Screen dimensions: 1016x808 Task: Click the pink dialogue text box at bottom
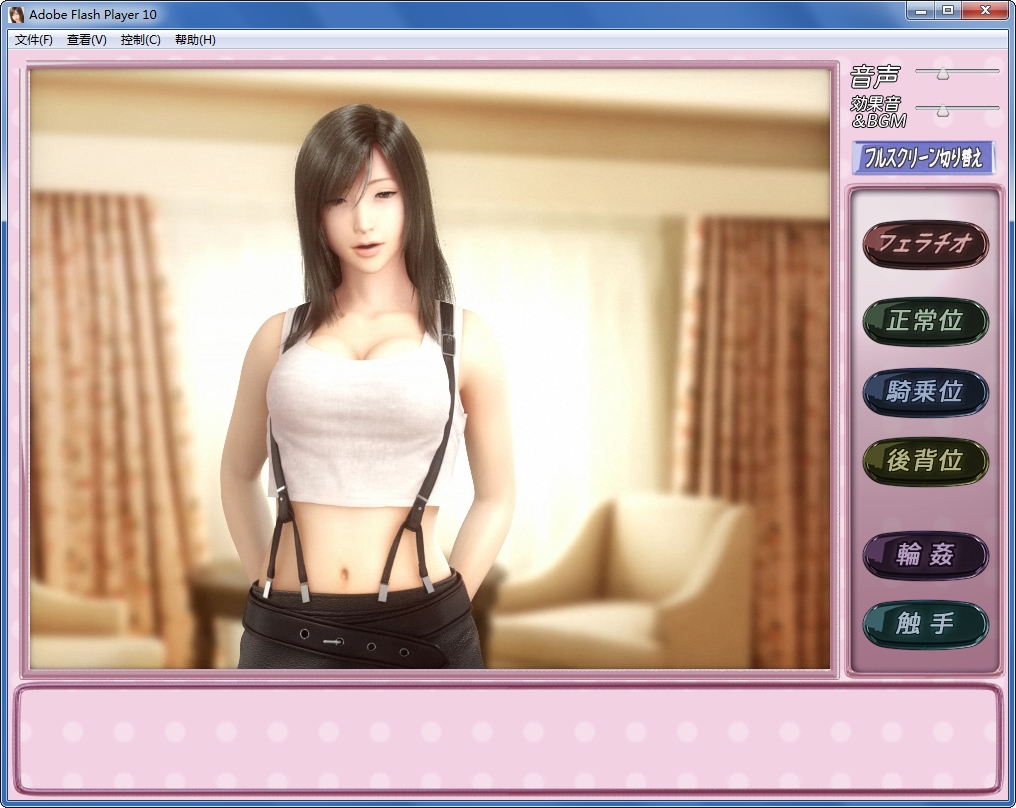[508, 740]
